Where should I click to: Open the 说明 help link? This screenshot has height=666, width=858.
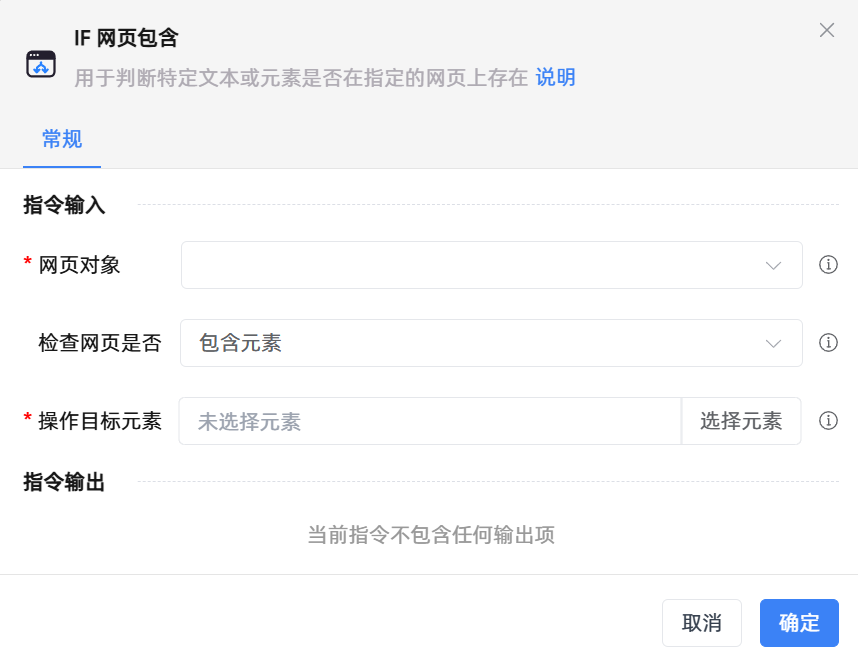point(555,78)
